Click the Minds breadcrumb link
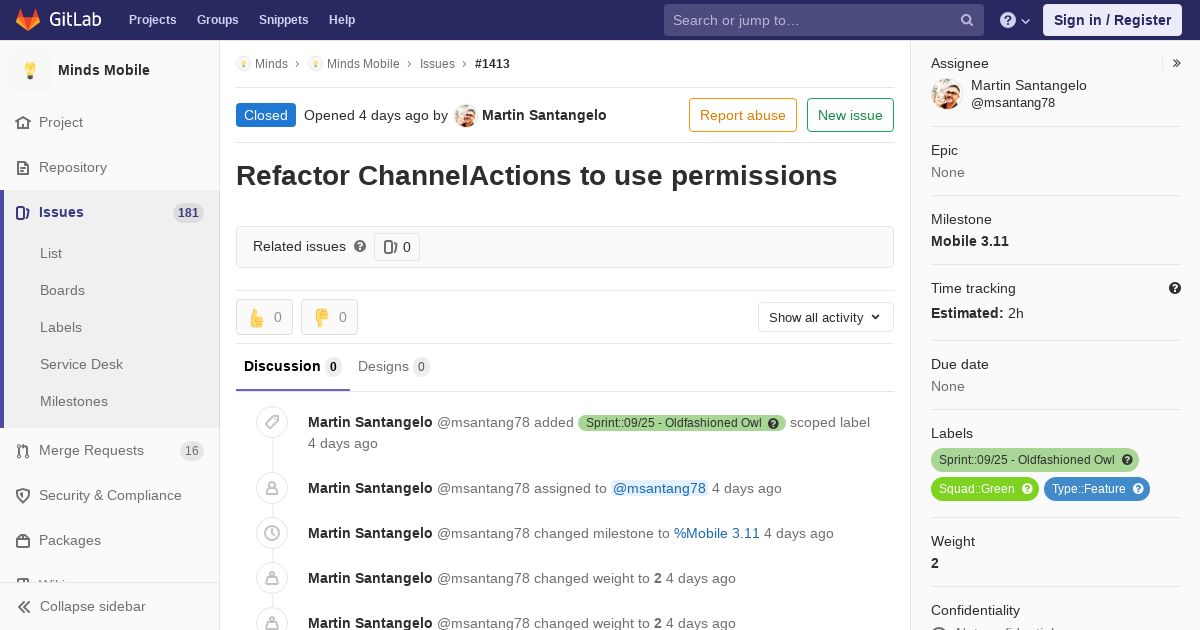 [x=271, y=63]
